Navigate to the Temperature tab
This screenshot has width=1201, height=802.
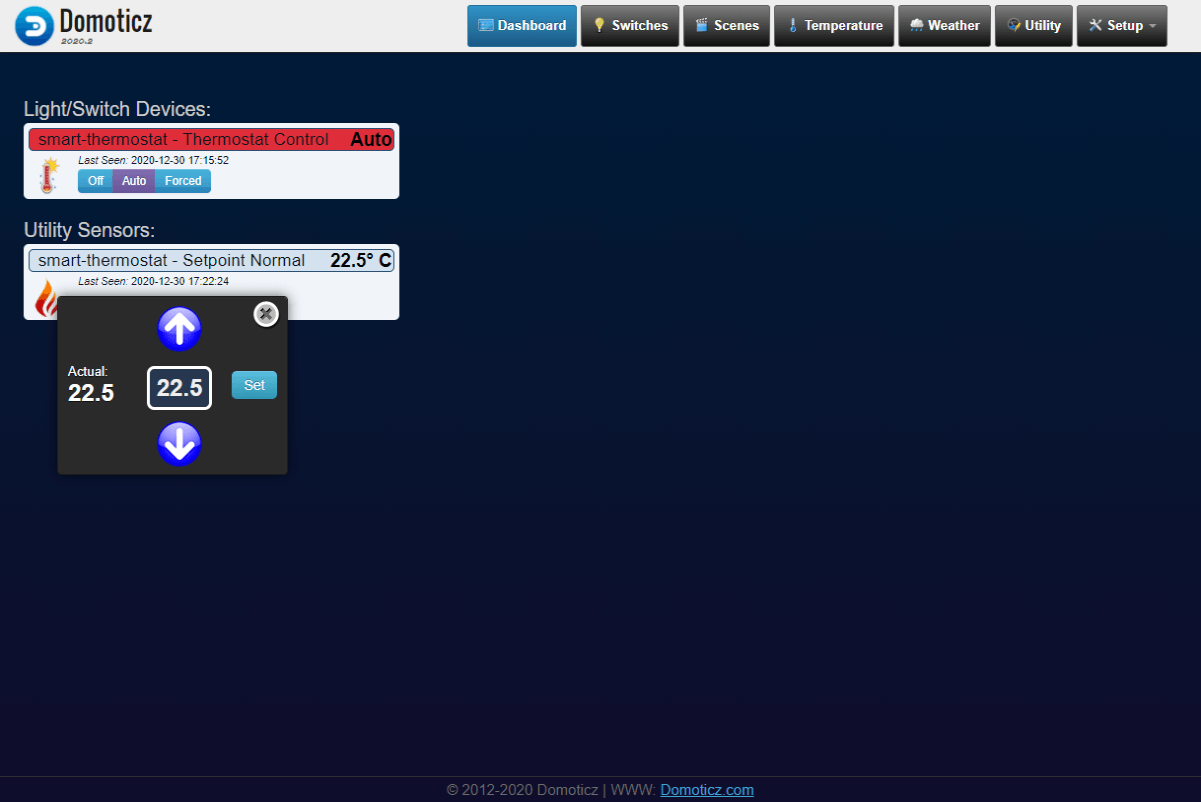point(834,26)
